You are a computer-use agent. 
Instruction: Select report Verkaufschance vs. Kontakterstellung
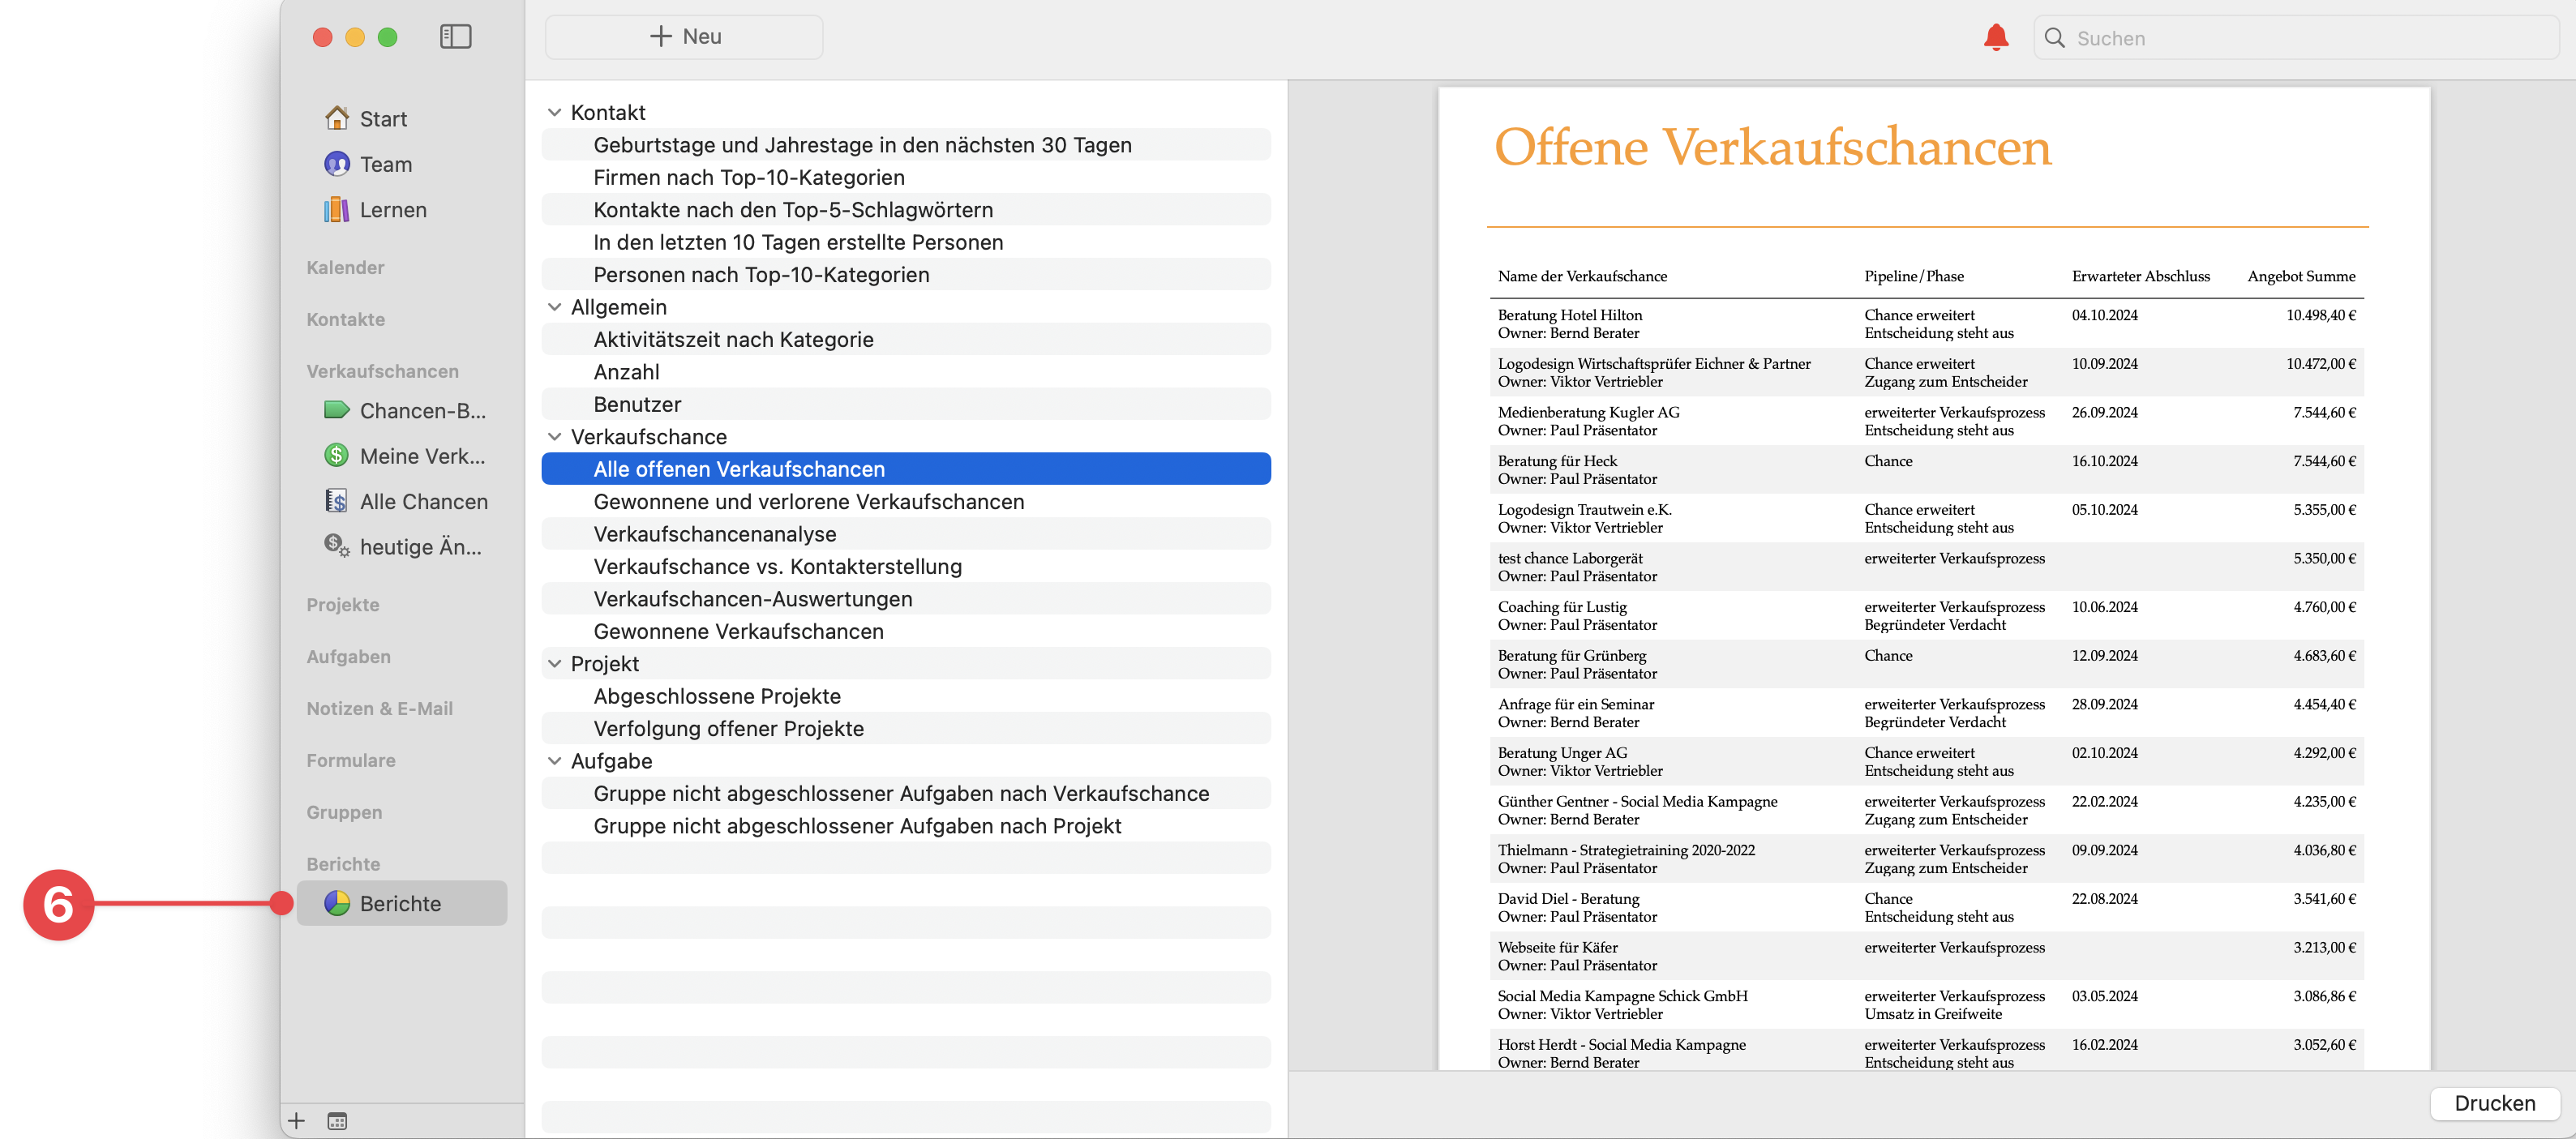pos(906,567)
